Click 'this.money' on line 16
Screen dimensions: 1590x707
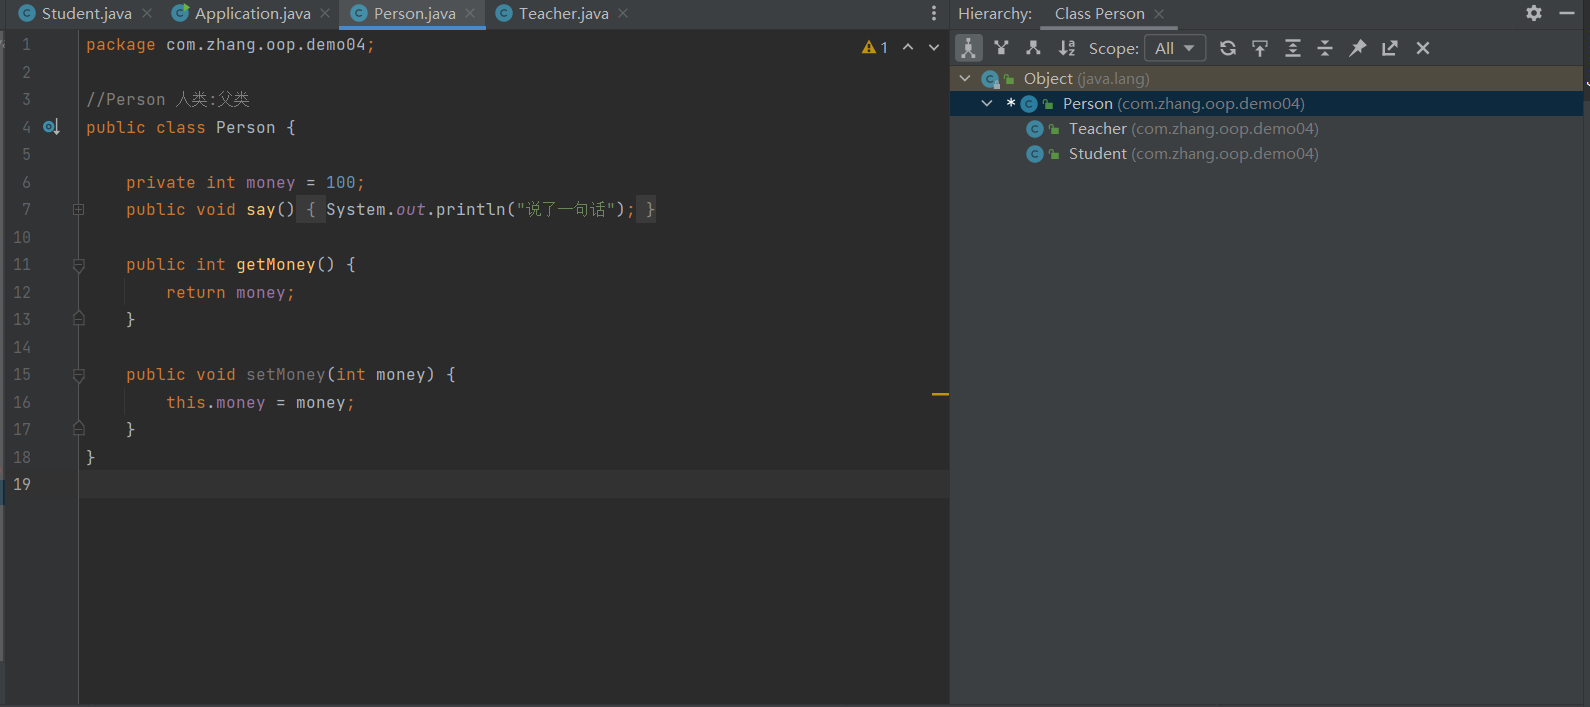[215, 403]
